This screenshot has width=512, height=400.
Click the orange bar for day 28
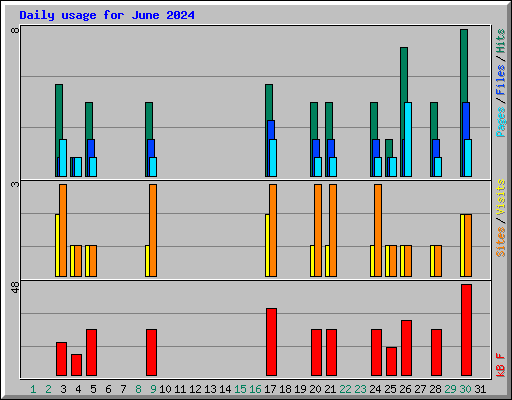click(438, 261)
